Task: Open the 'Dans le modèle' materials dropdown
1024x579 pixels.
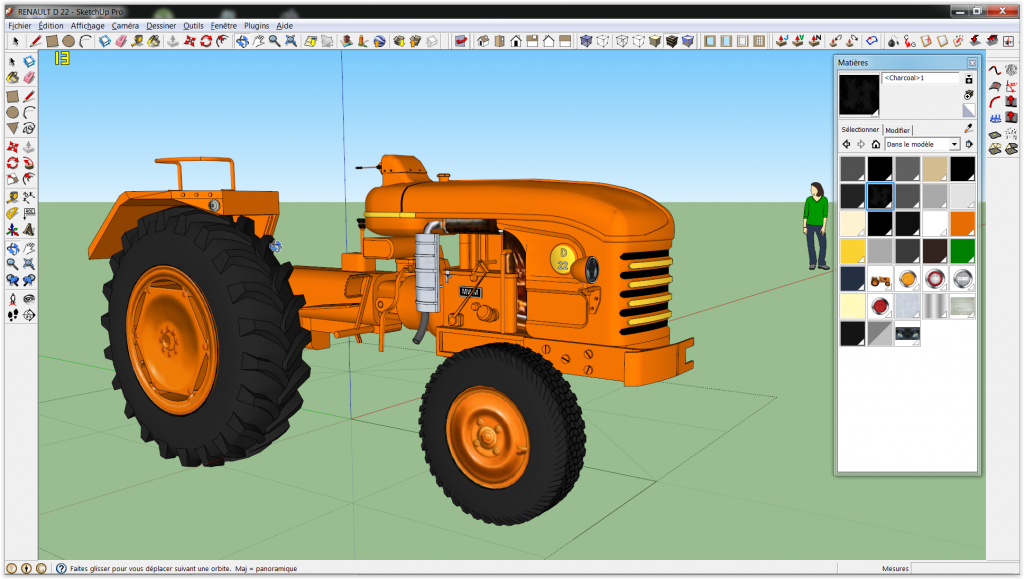Action: pyautogui.click(x=922, y=144)
